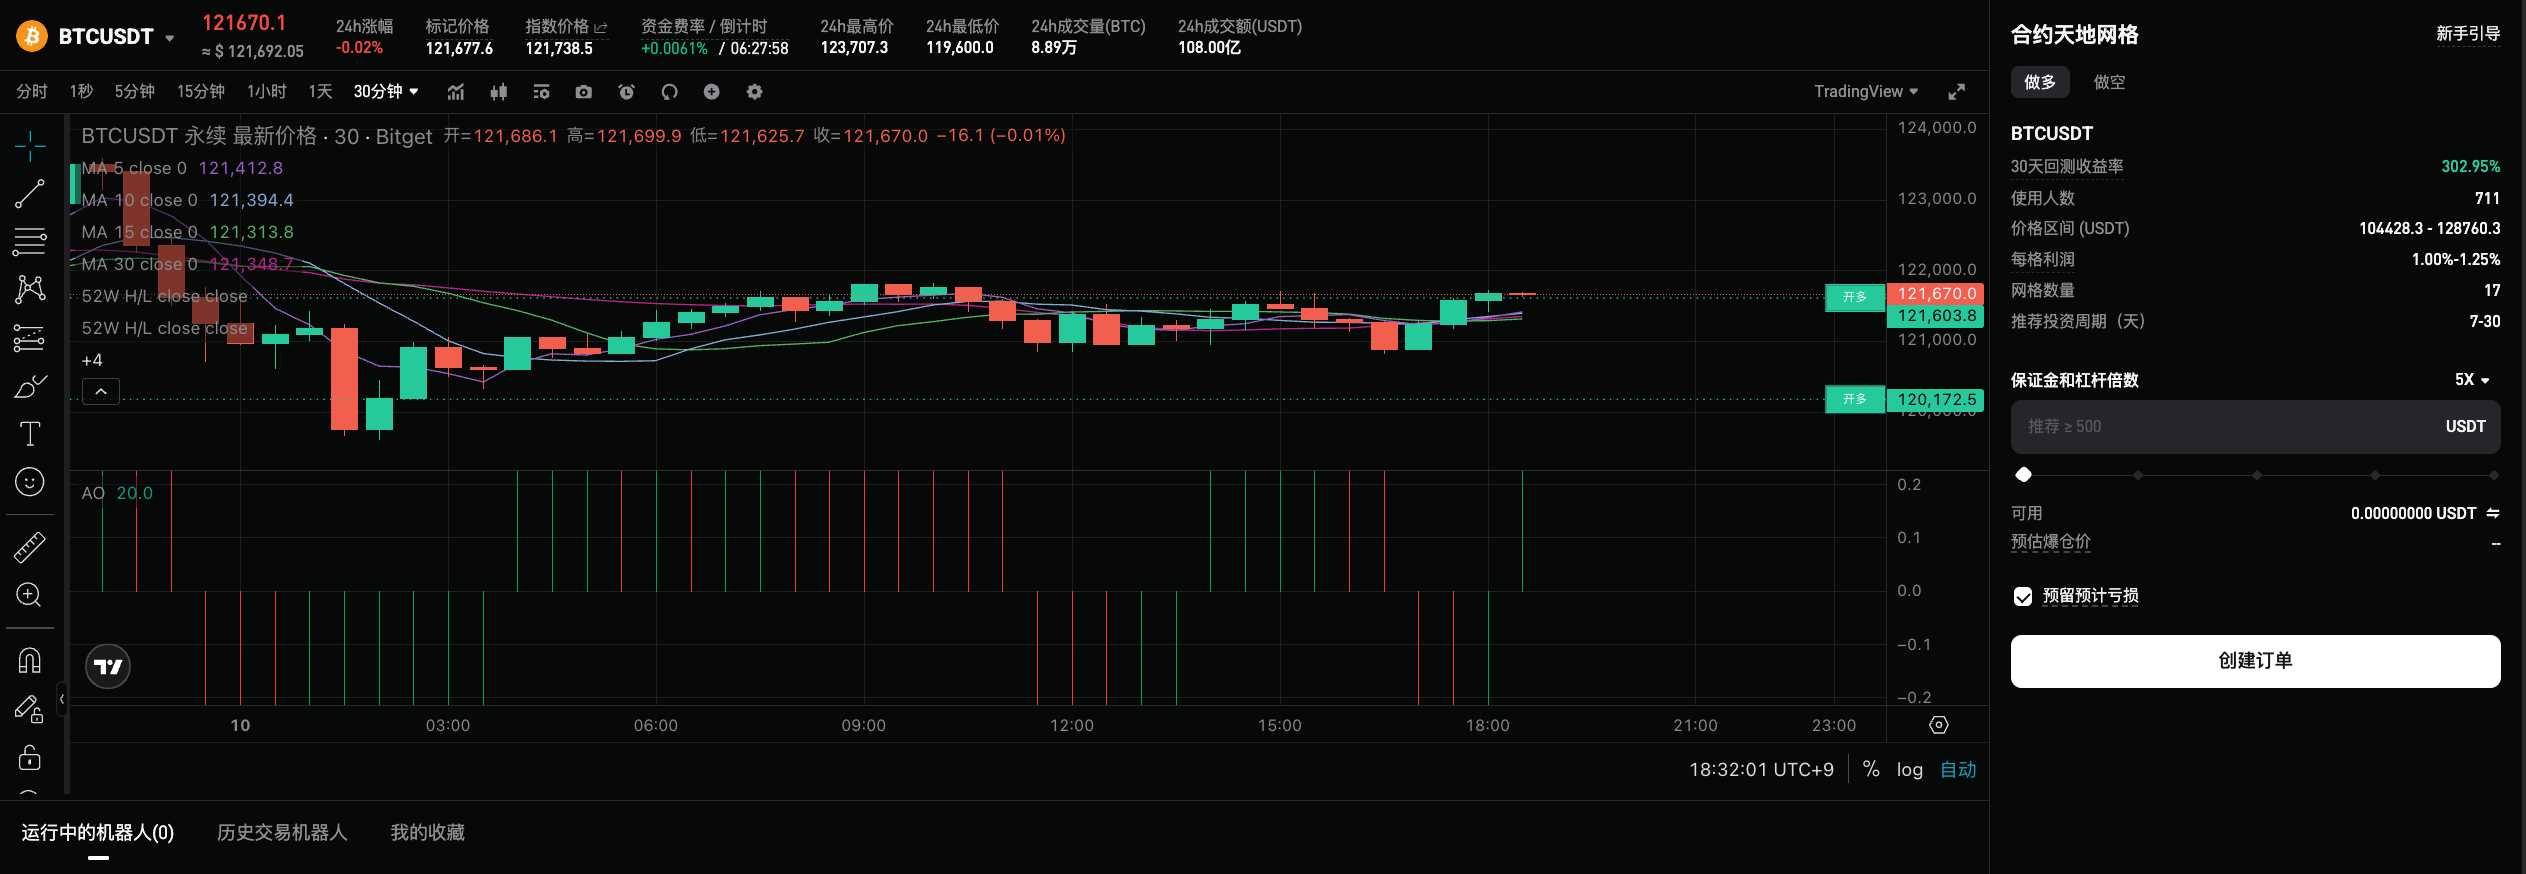This screenshot has width=2526, height=874.
Task: Open the TradingView chart type dropdown
Action: [x=1866, y=92]
